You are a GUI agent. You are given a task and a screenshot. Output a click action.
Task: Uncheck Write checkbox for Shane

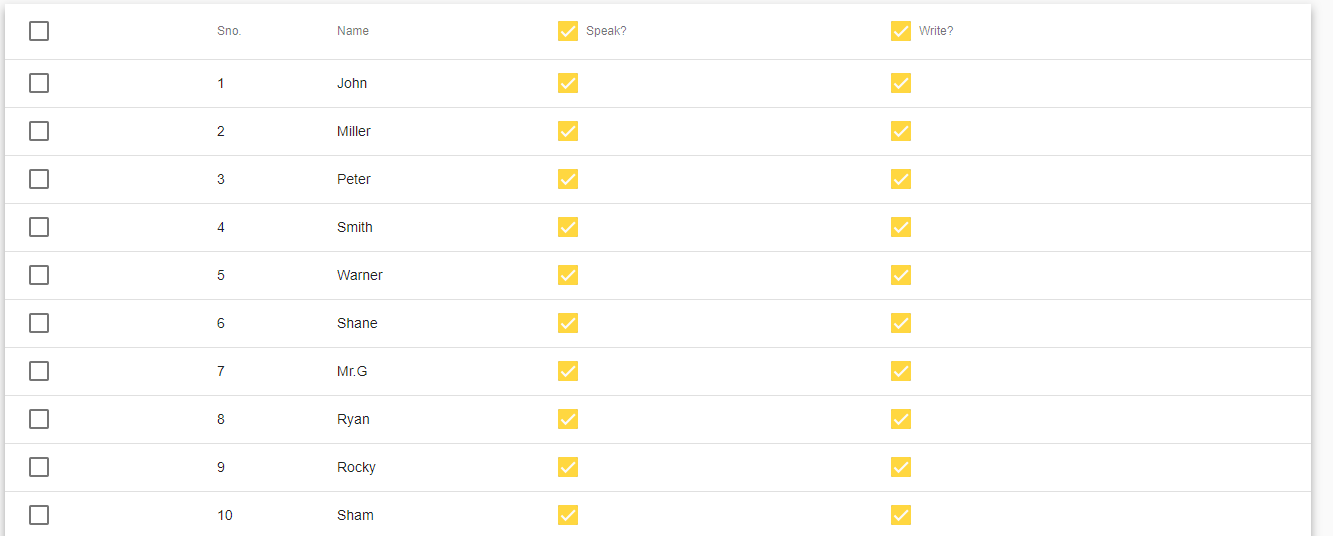point(901,323)
